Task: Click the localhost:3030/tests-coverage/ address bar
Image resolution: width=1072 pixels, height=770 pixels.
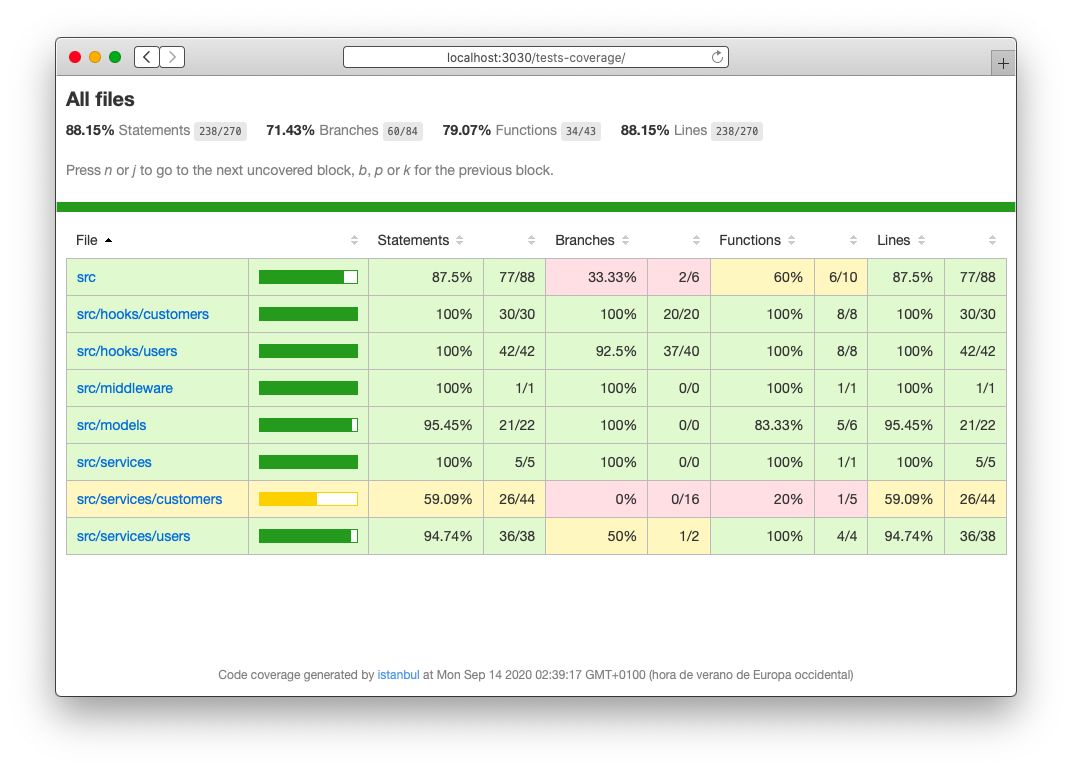Action: coord(535,57)
